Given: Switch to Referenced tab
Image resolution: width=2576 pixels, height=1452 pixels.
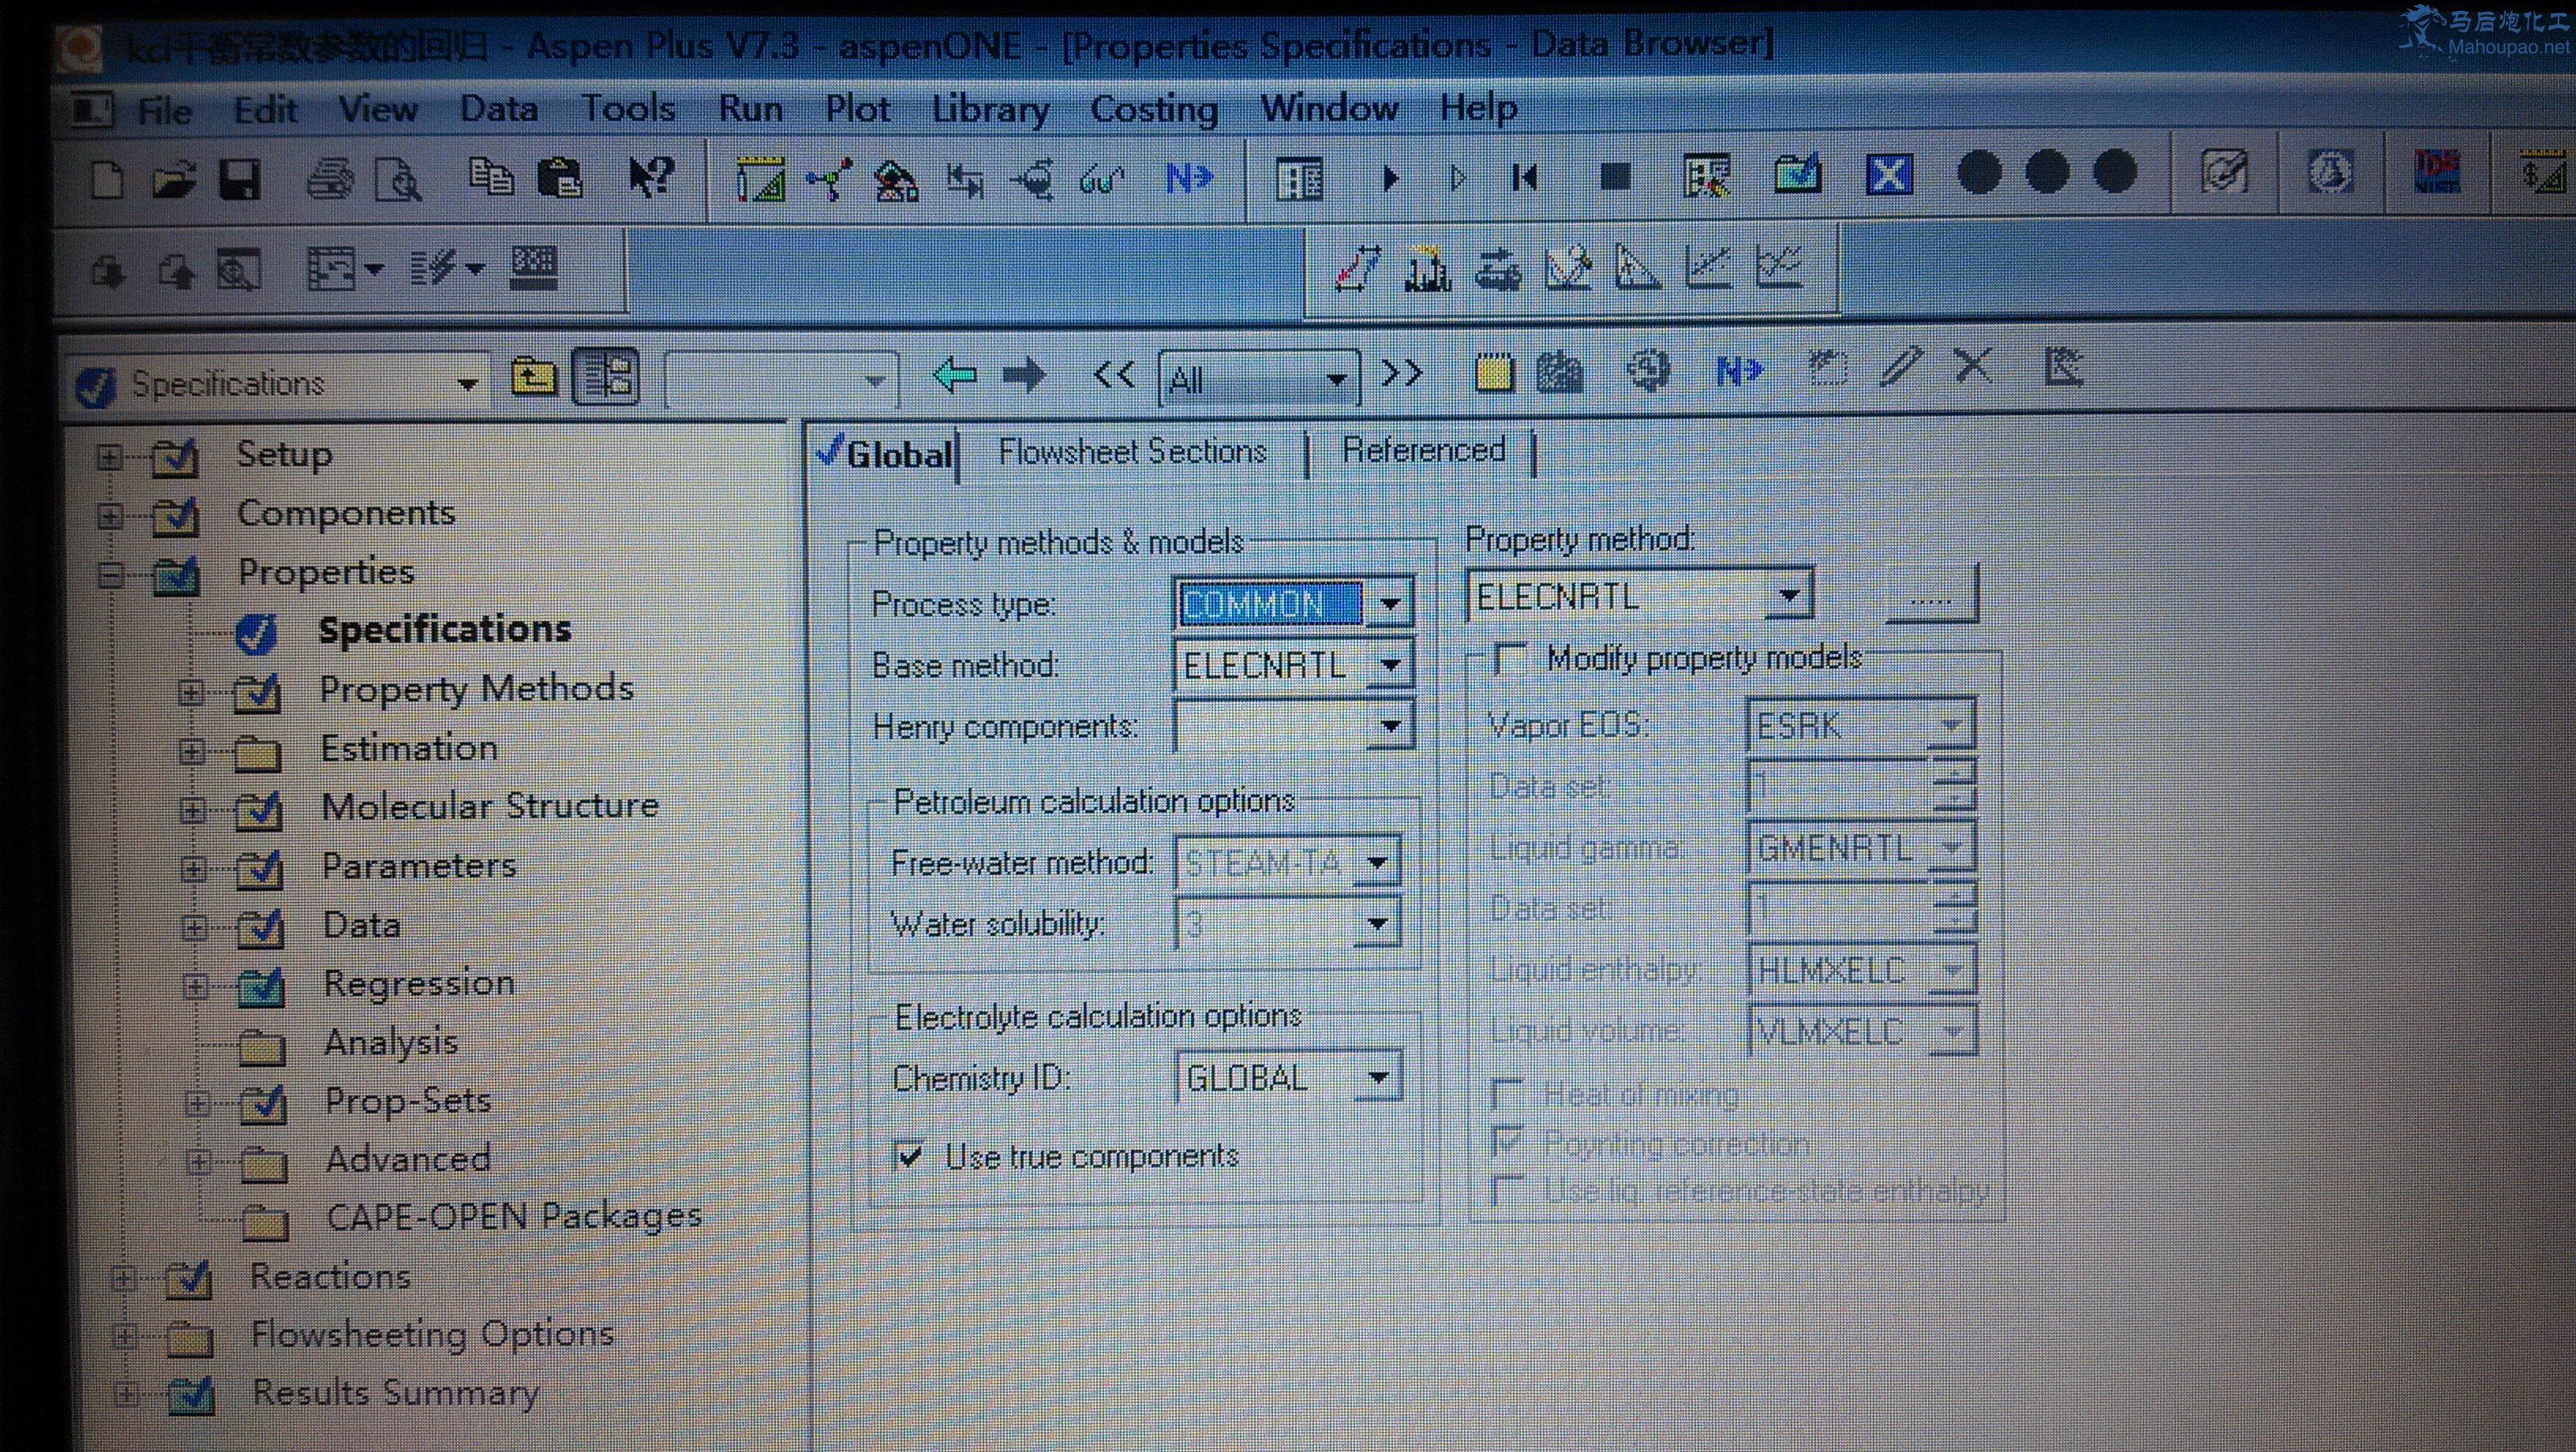Looking at the screenshot, I should (x=1423, y=450).
